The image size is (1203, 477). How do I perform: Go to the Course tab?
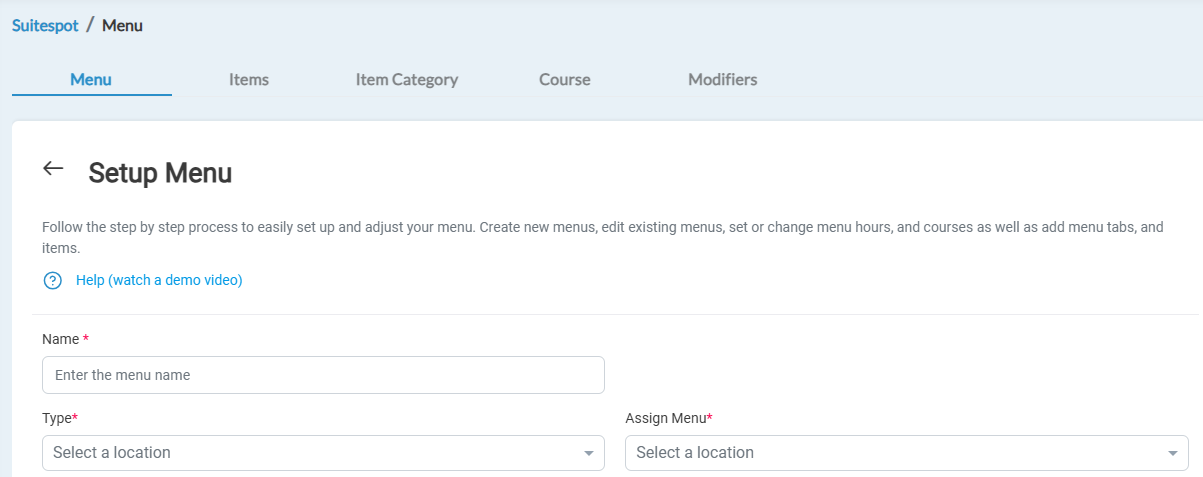click(565, 80)
